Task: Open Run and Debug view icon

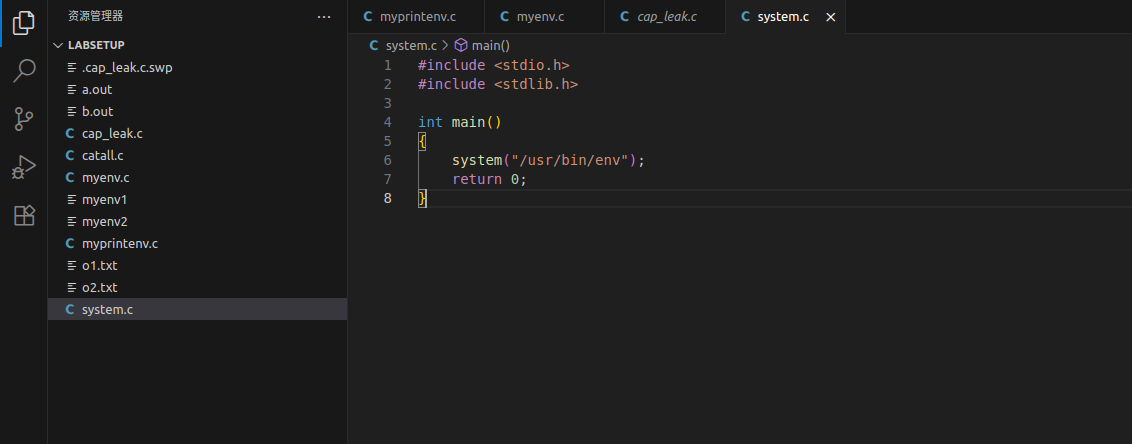Action: coord(24,167)
